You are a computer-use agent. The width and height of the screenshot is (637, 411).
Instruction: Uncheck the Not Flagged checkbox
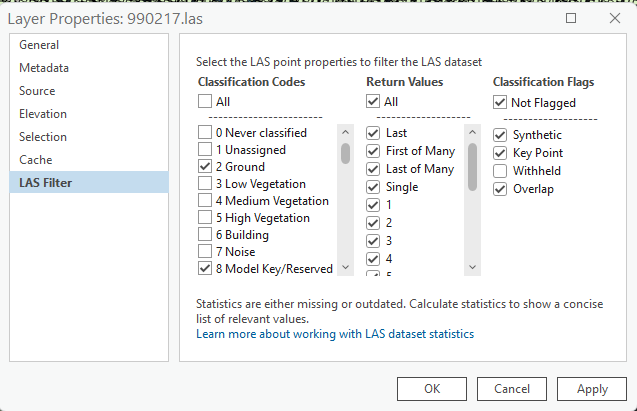(501, 102)
